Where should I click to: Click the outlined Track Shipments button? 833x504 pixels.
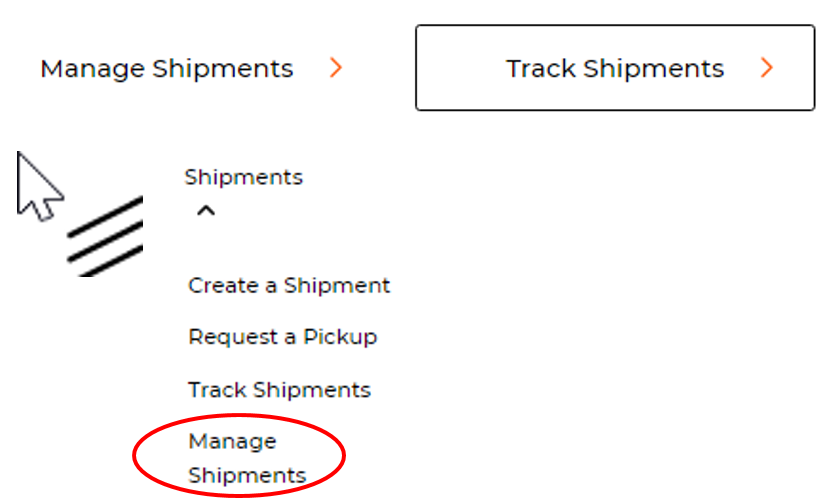click(x=614, y=68)
